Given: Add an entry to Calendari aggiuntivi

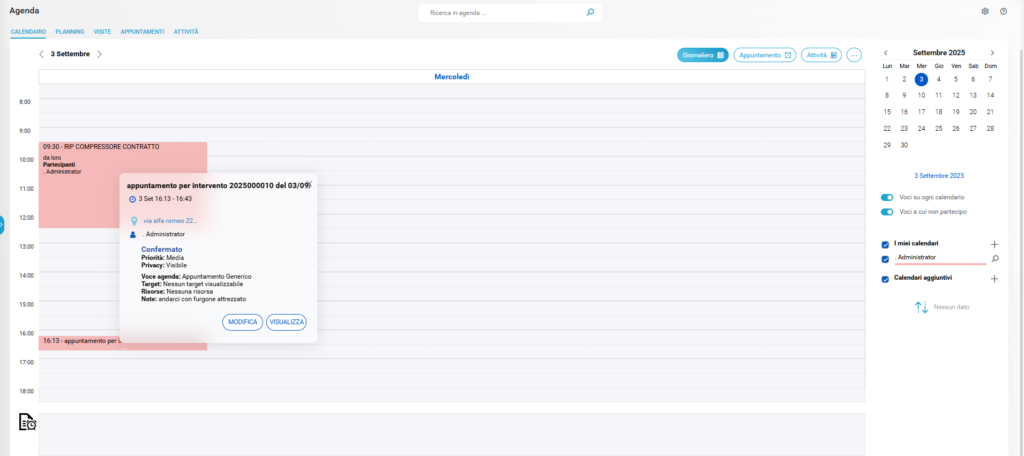Looking at the screenshot, I should tap(994, 279).
